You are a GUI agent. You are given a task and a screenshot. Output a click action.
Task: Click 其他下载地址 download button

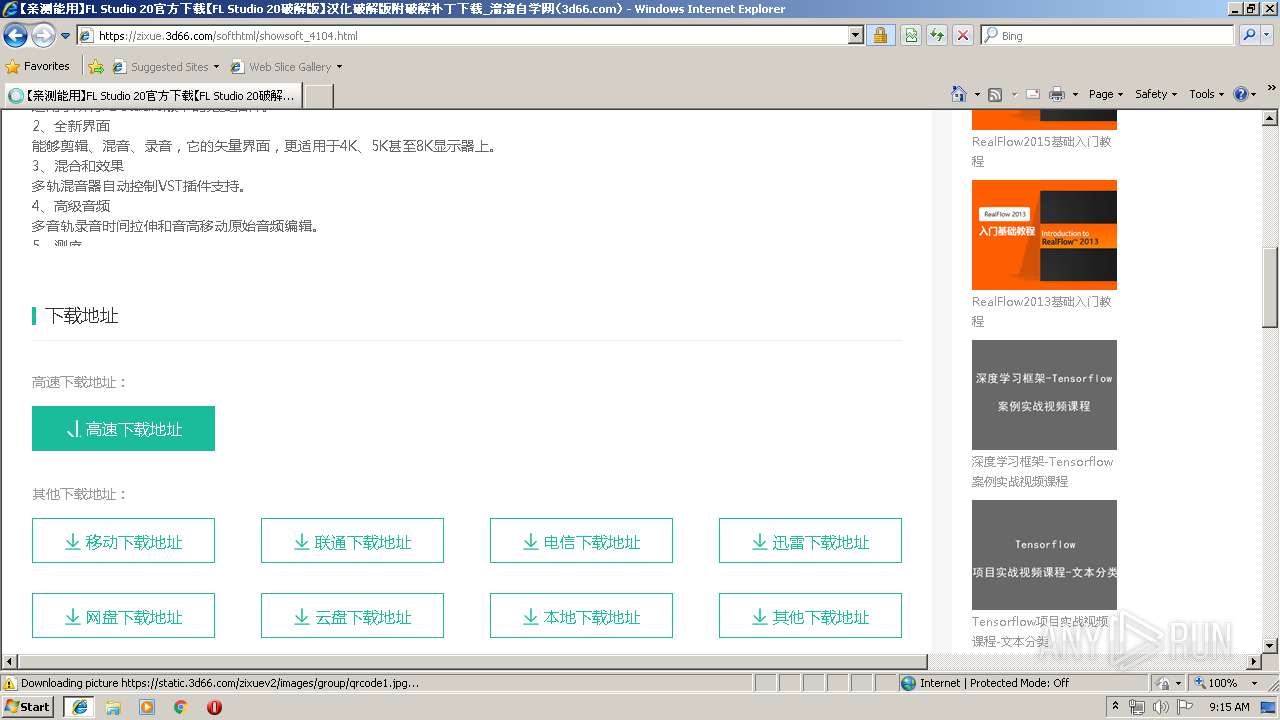click(810, 616)
